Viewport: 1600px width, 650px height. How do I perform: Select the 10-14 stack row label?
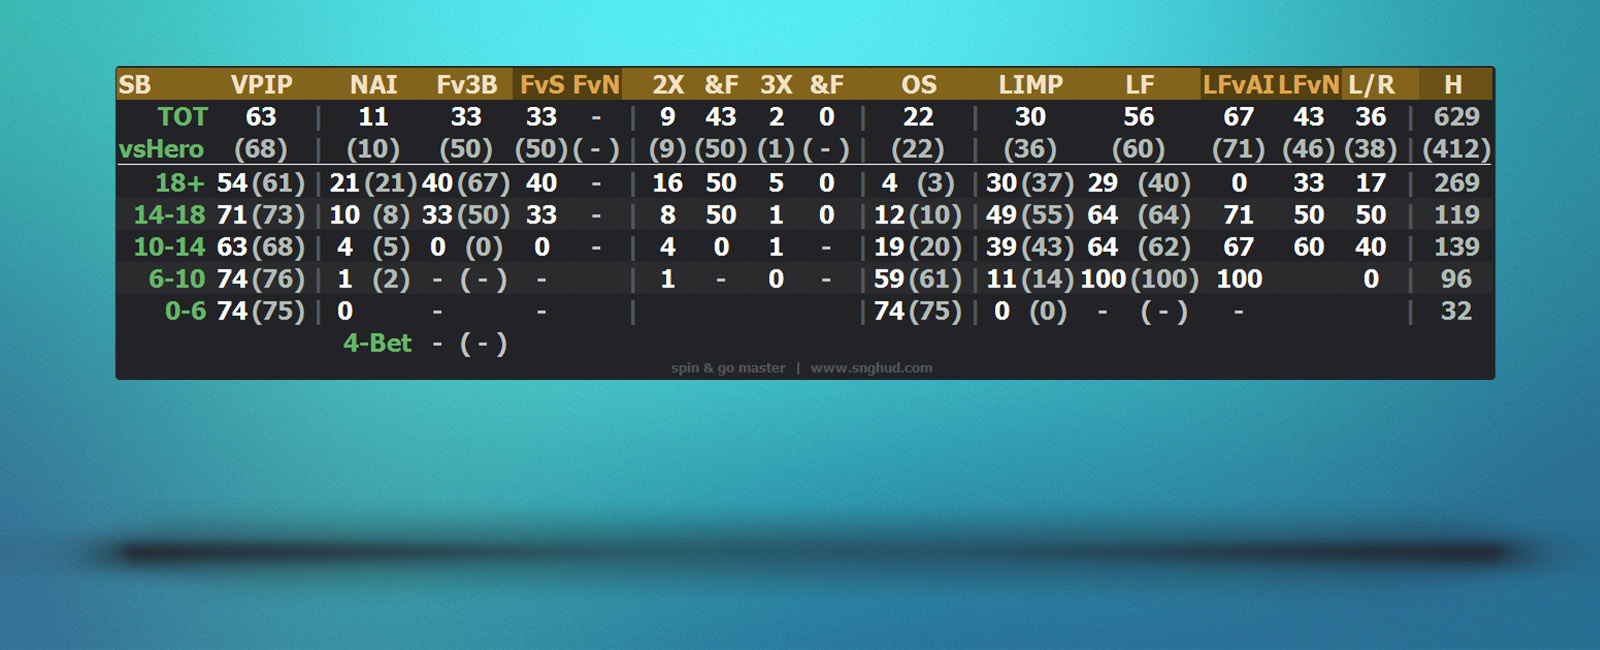169,247
